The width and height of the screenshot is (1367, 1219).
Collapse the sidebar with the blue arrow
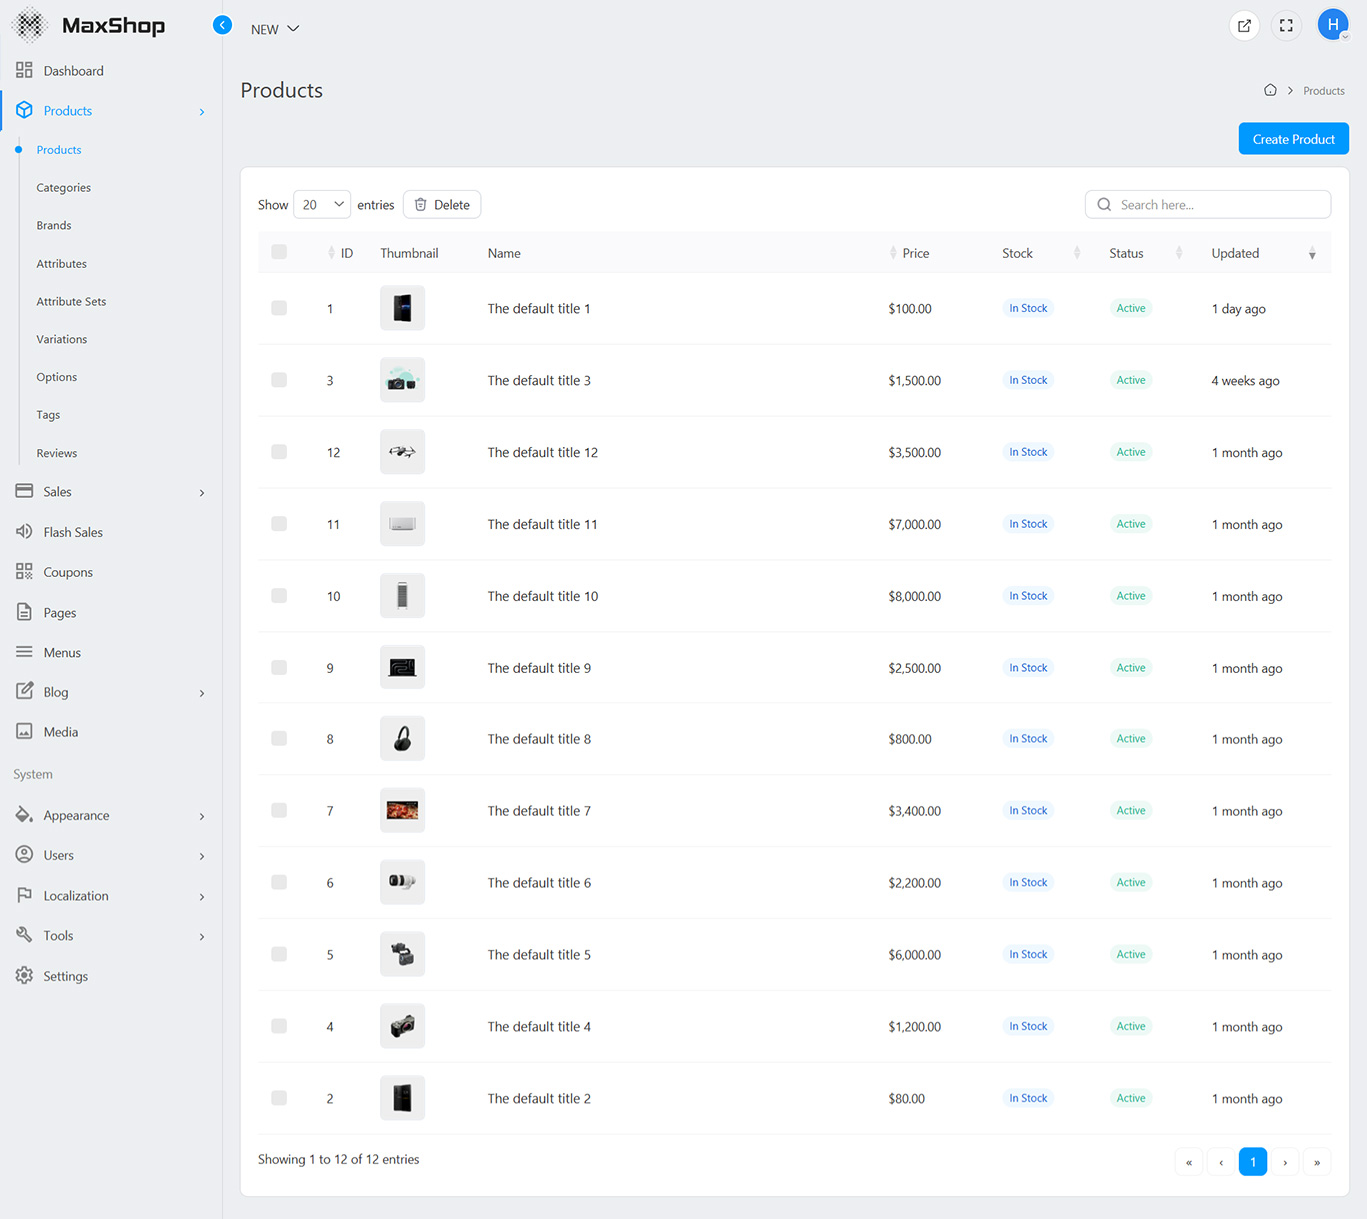click(x=222, y=25)
